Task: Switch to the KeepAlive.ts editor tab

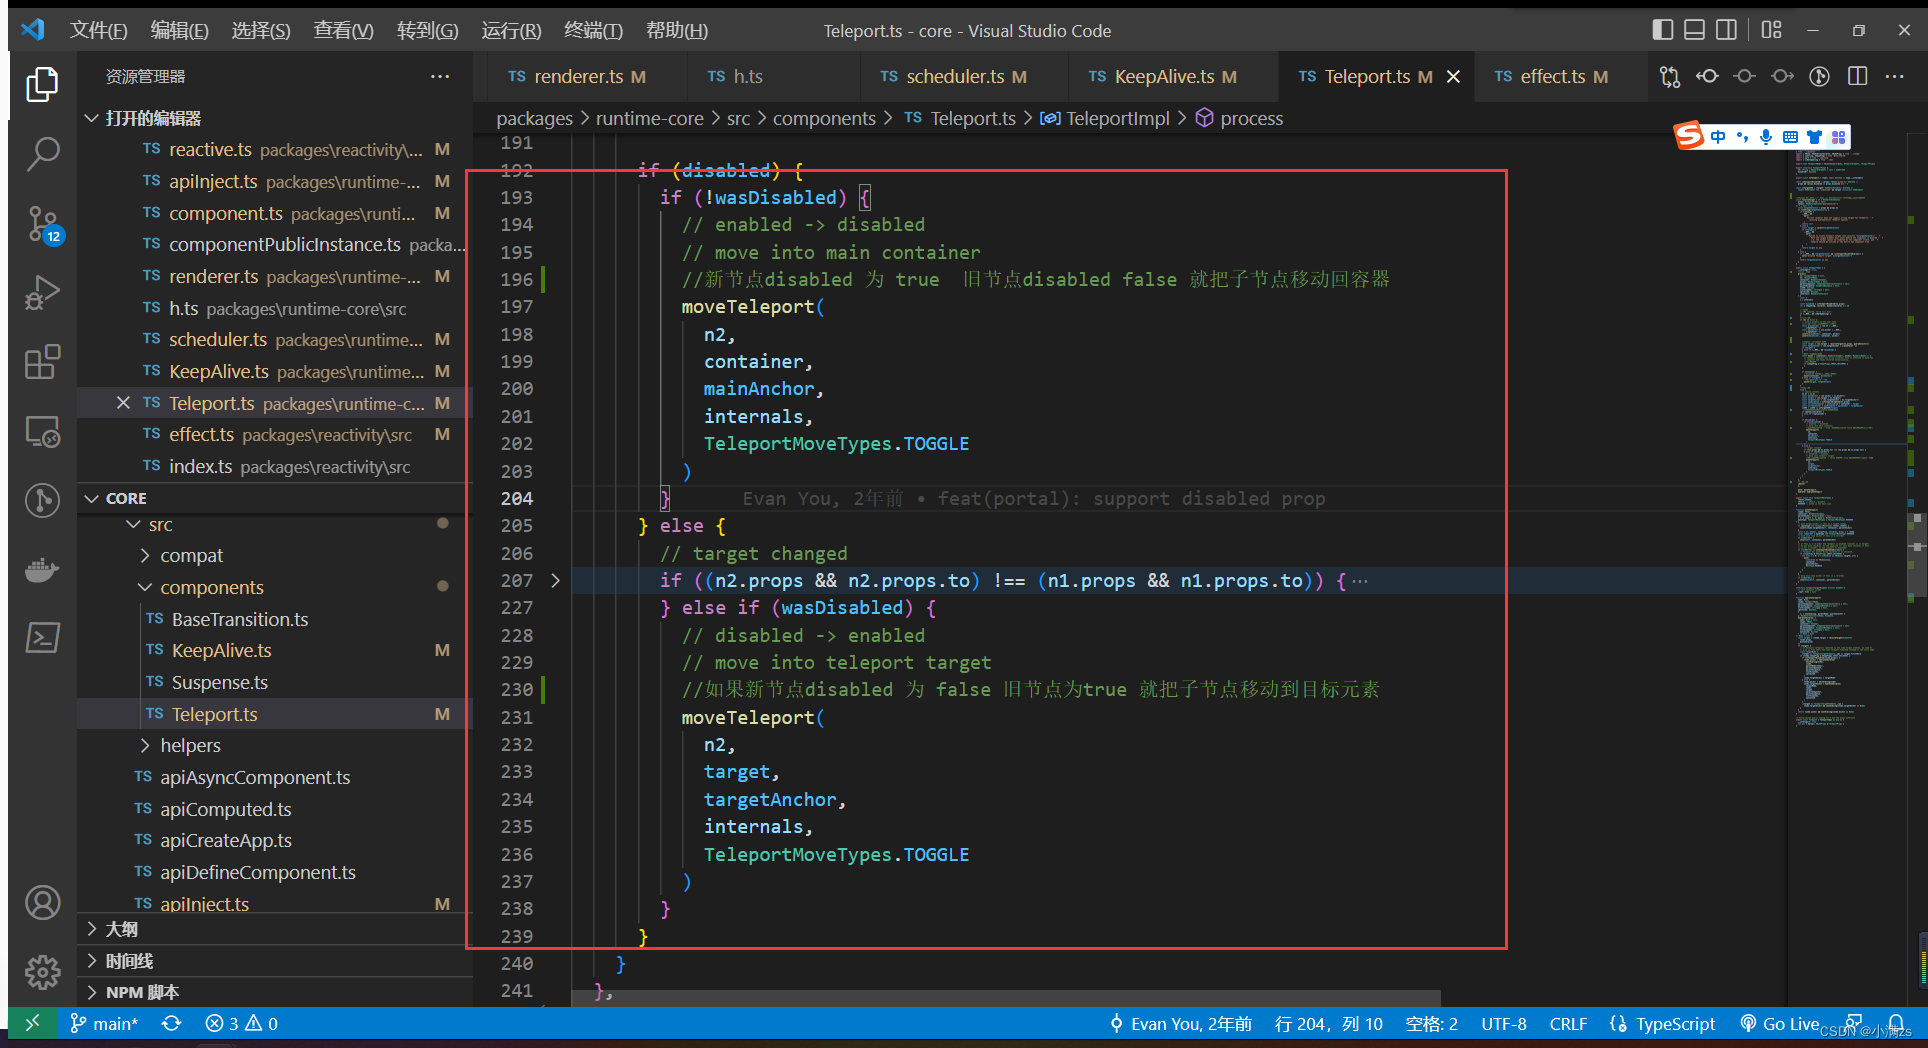Action: pyautogui.click(x=1163, y=77)
